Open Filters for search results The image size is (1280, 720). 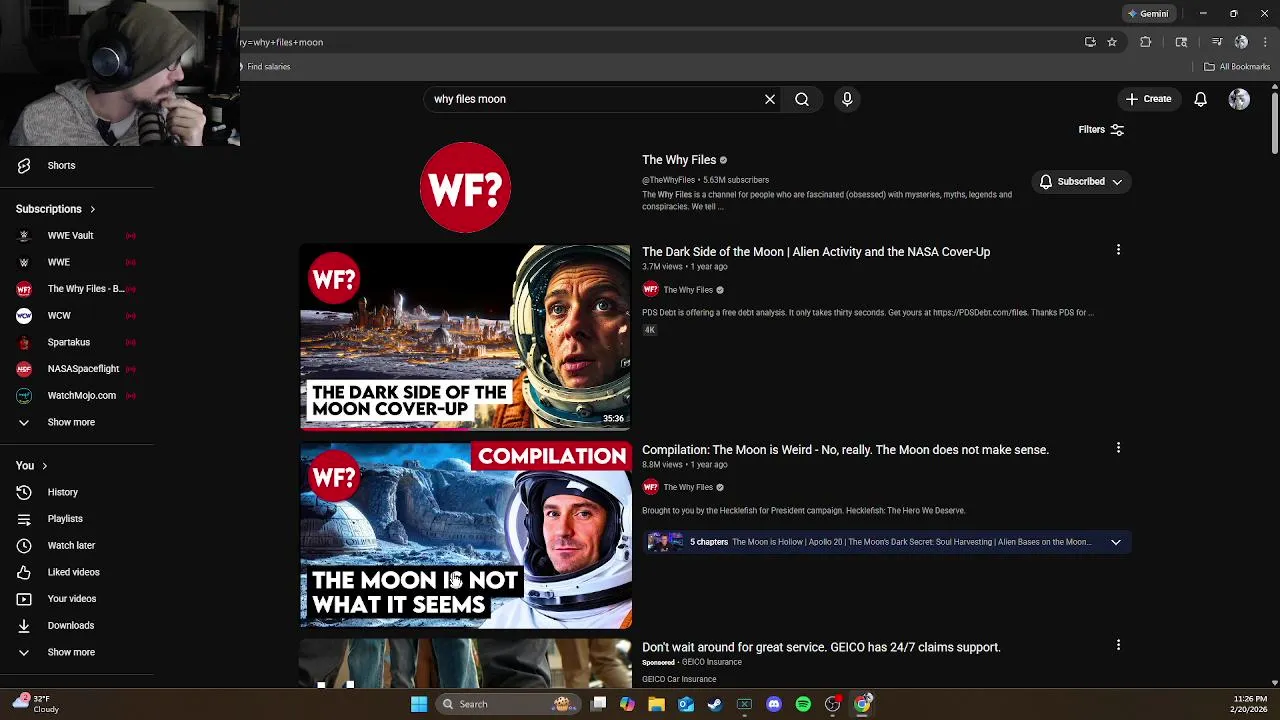click(x=1101, y=130)
